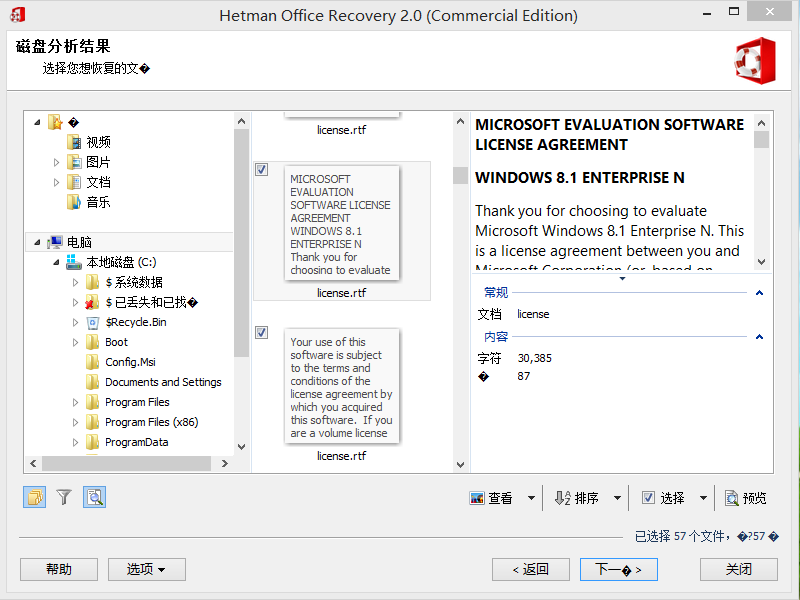This screenshot has width=800, height=600.
Task: Click the 下一步 next button
Action: point(618,569)
